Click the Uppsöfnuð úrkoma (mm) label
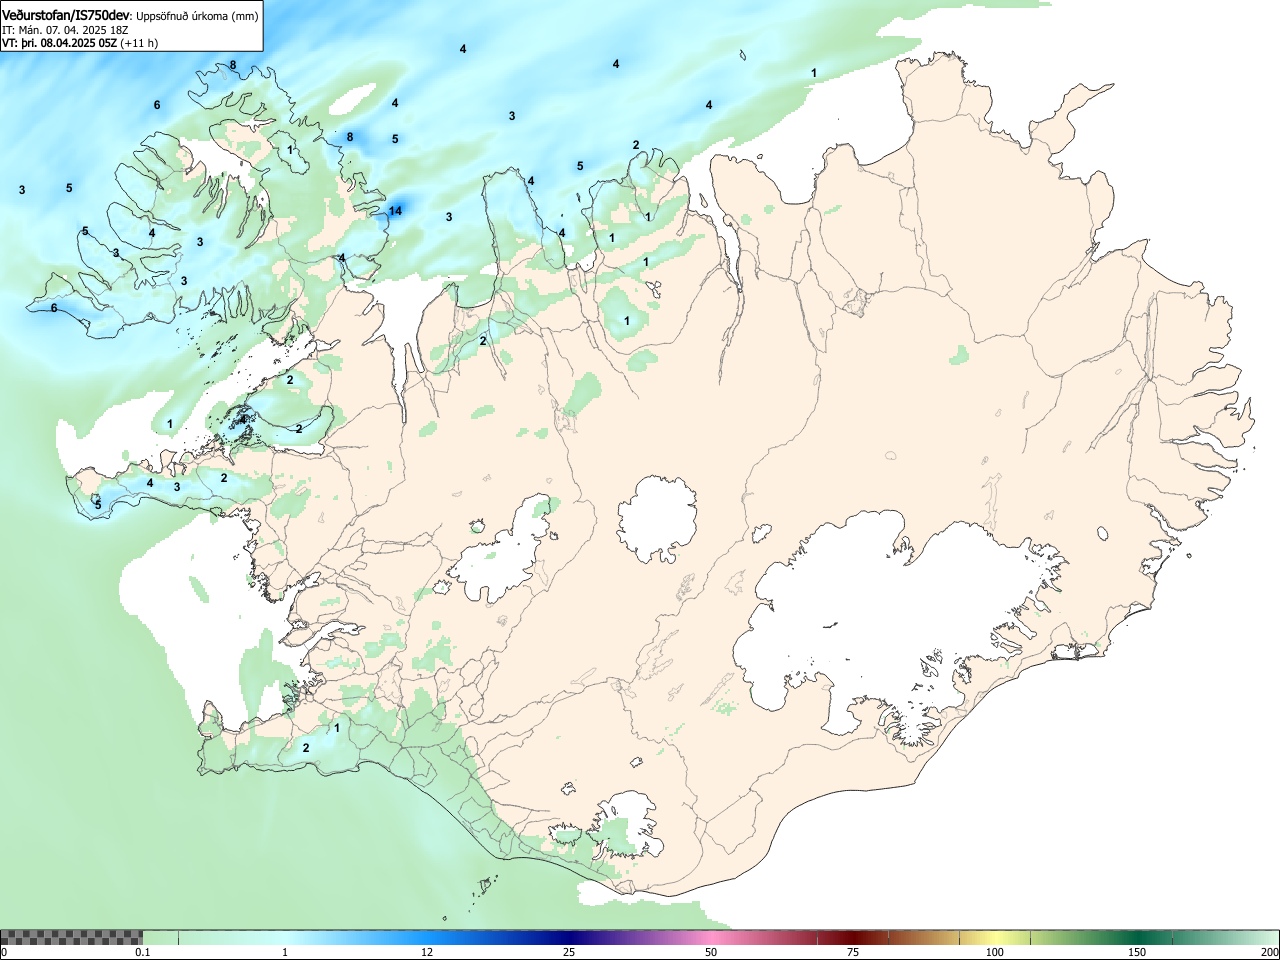This screenshot has width=1280, height=960. pyautogui.click(x=196, y=16)
